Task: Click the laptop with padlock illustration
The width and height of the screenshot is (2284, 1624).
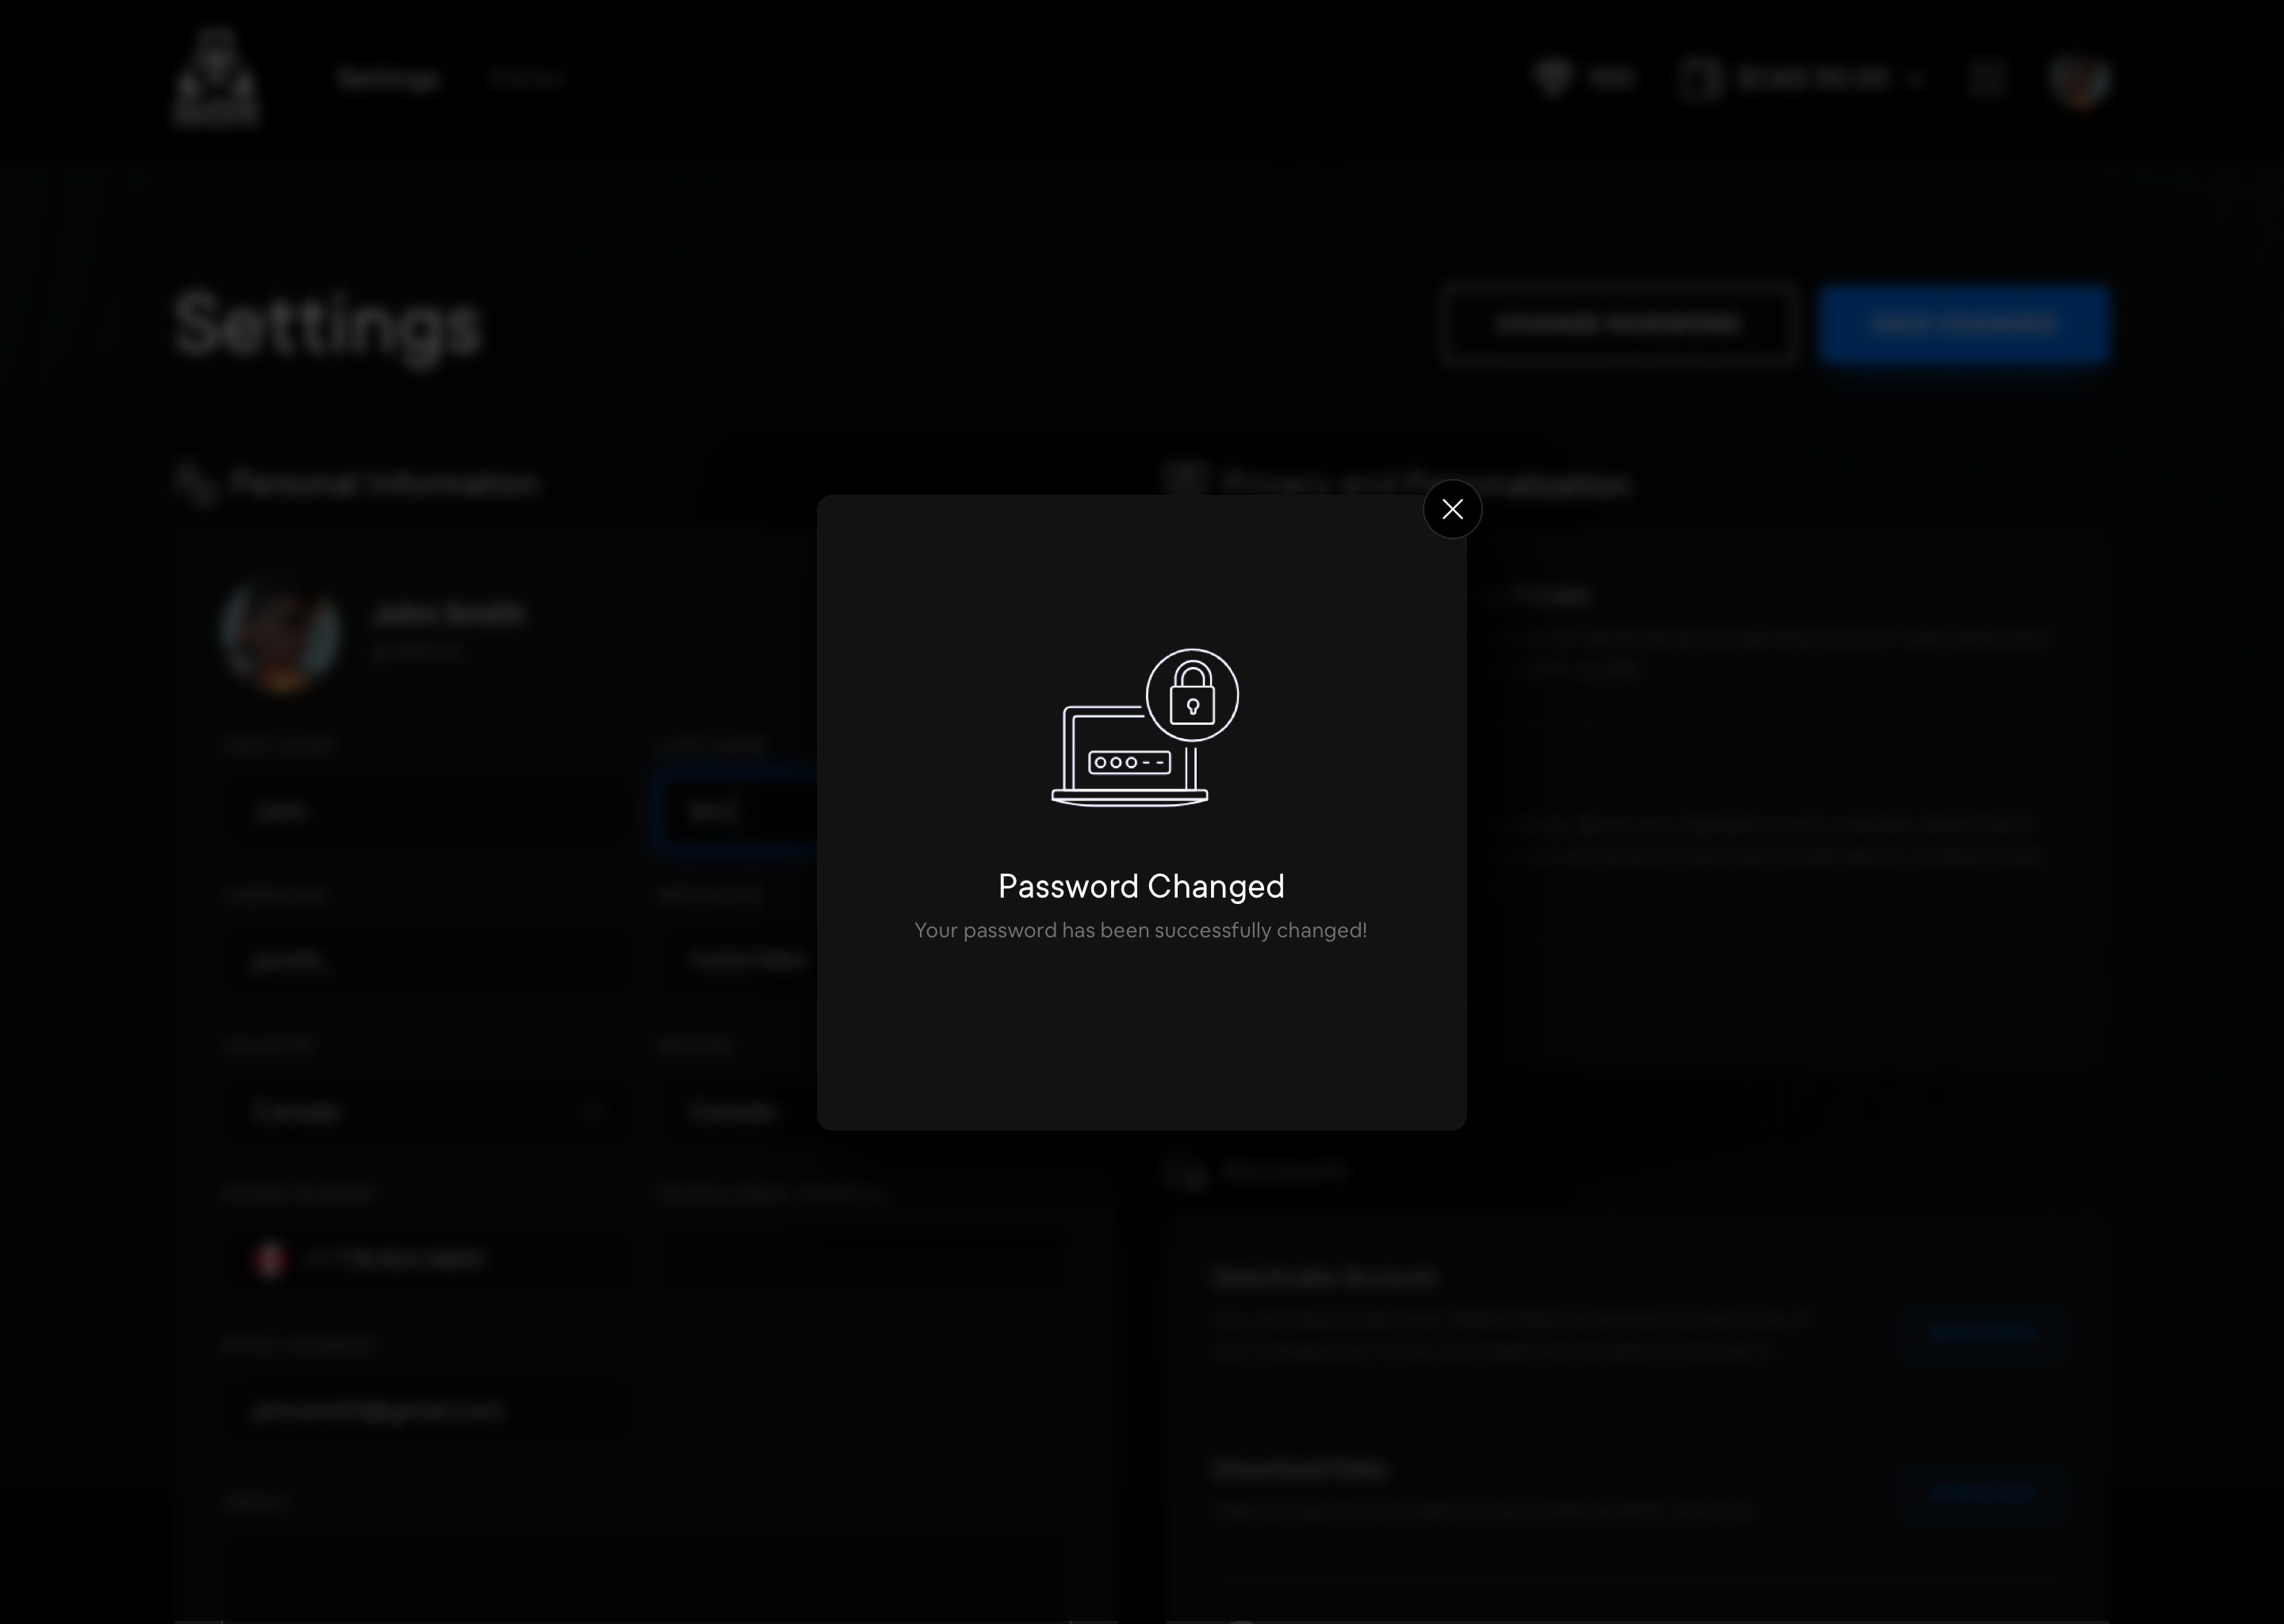Action: pyautogui.click(x=1144, y=727)
